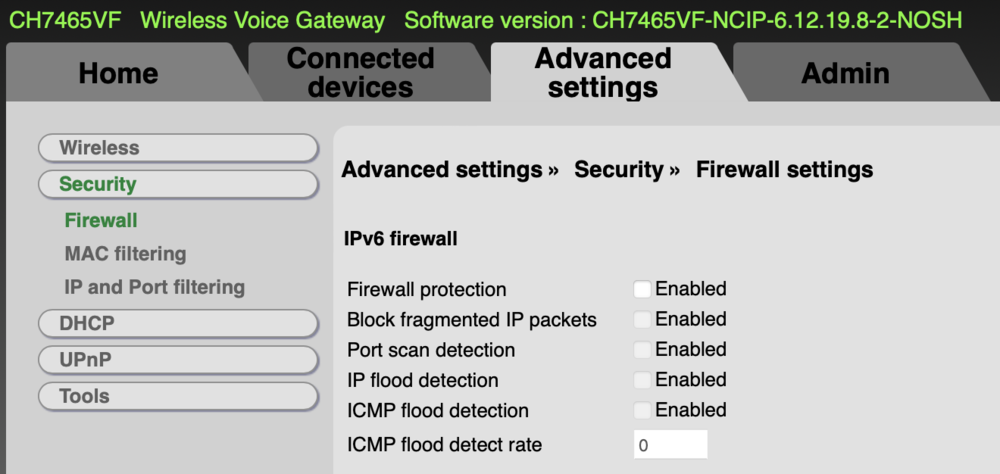The width and height of the screenshot is (1000, 474).
Task: Click the Advanced settings breadcrumb link
Action: [x=441, y=170]
